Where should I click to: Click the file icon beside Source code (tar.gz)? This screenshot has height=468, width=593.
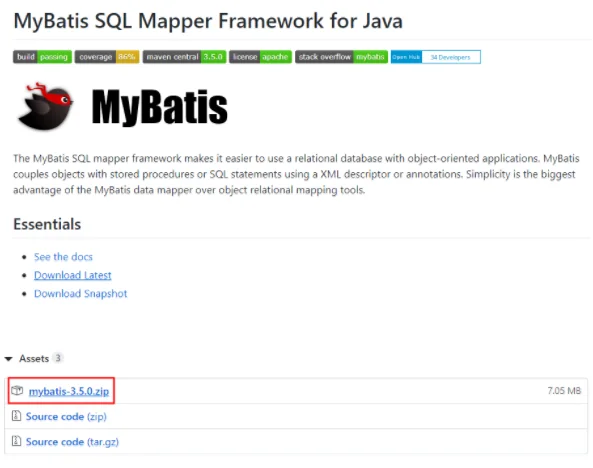pyautogui.click(x=16, y=441)
